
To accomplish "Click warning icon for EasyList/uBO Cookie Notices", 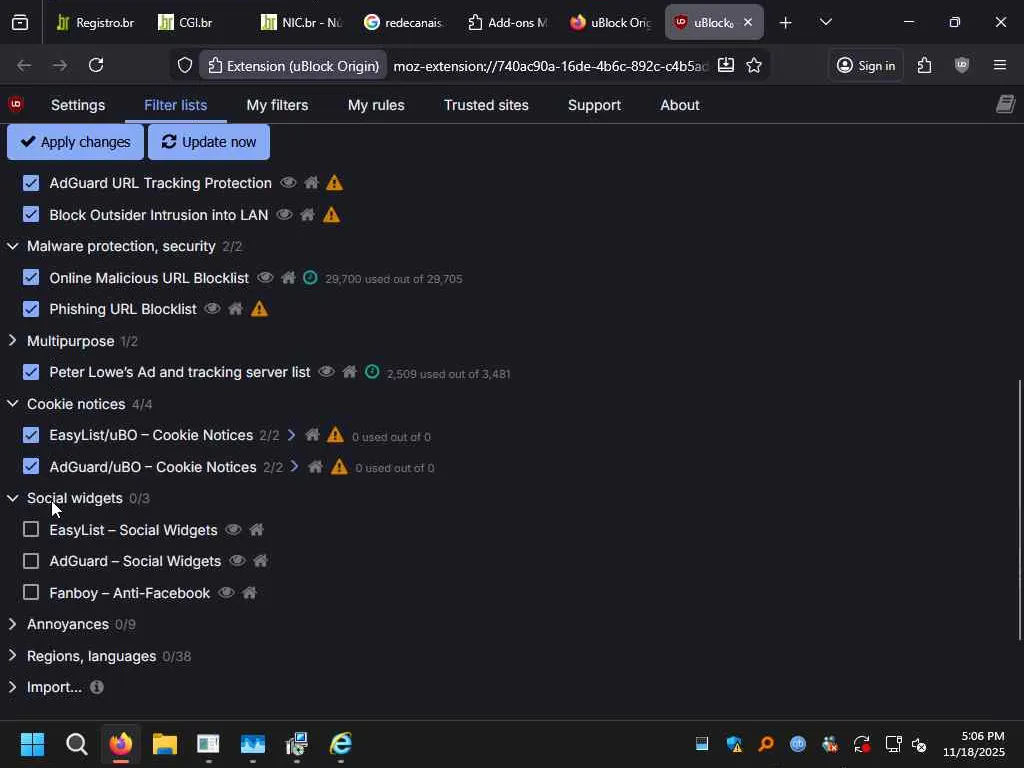I will click(x=335, y=435).
